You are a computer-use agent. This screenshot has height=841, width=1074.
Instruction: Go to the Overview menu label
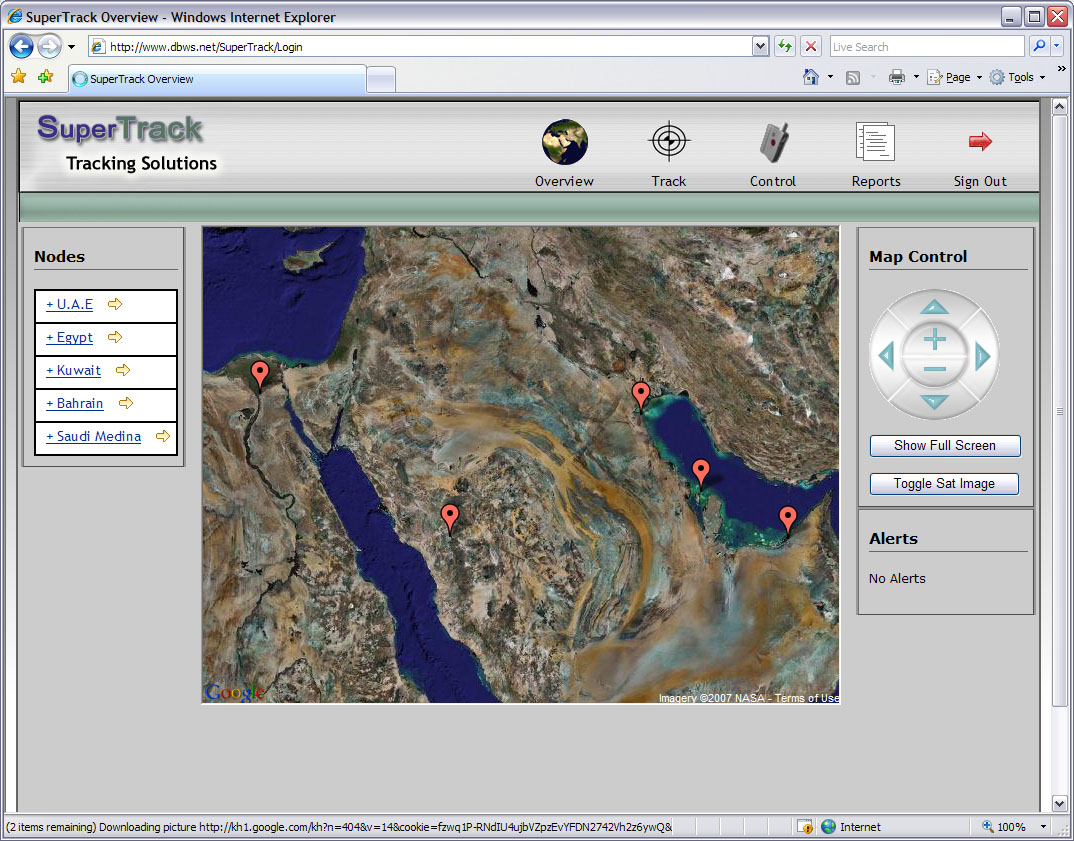click(564, 181)
